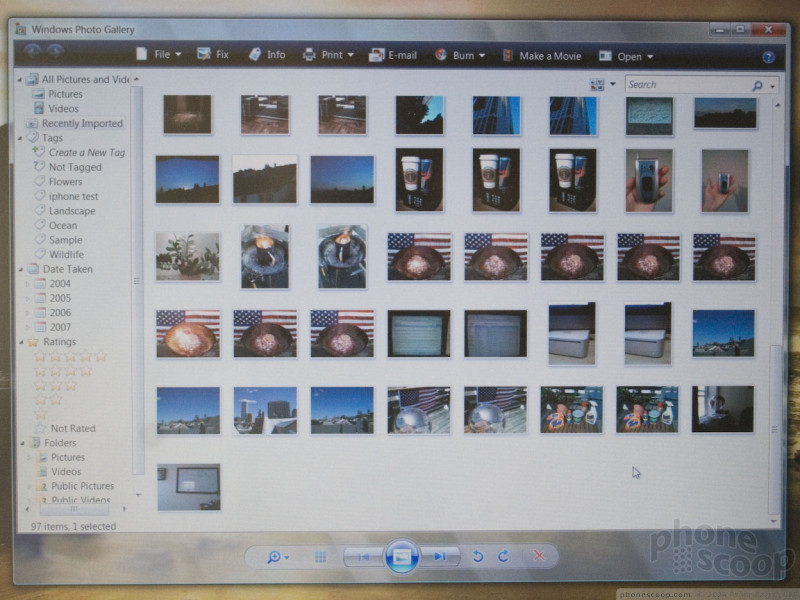Select the potted plant thumbnail
Viewport: 800px width, 600px height.
(x=188, y=257)
